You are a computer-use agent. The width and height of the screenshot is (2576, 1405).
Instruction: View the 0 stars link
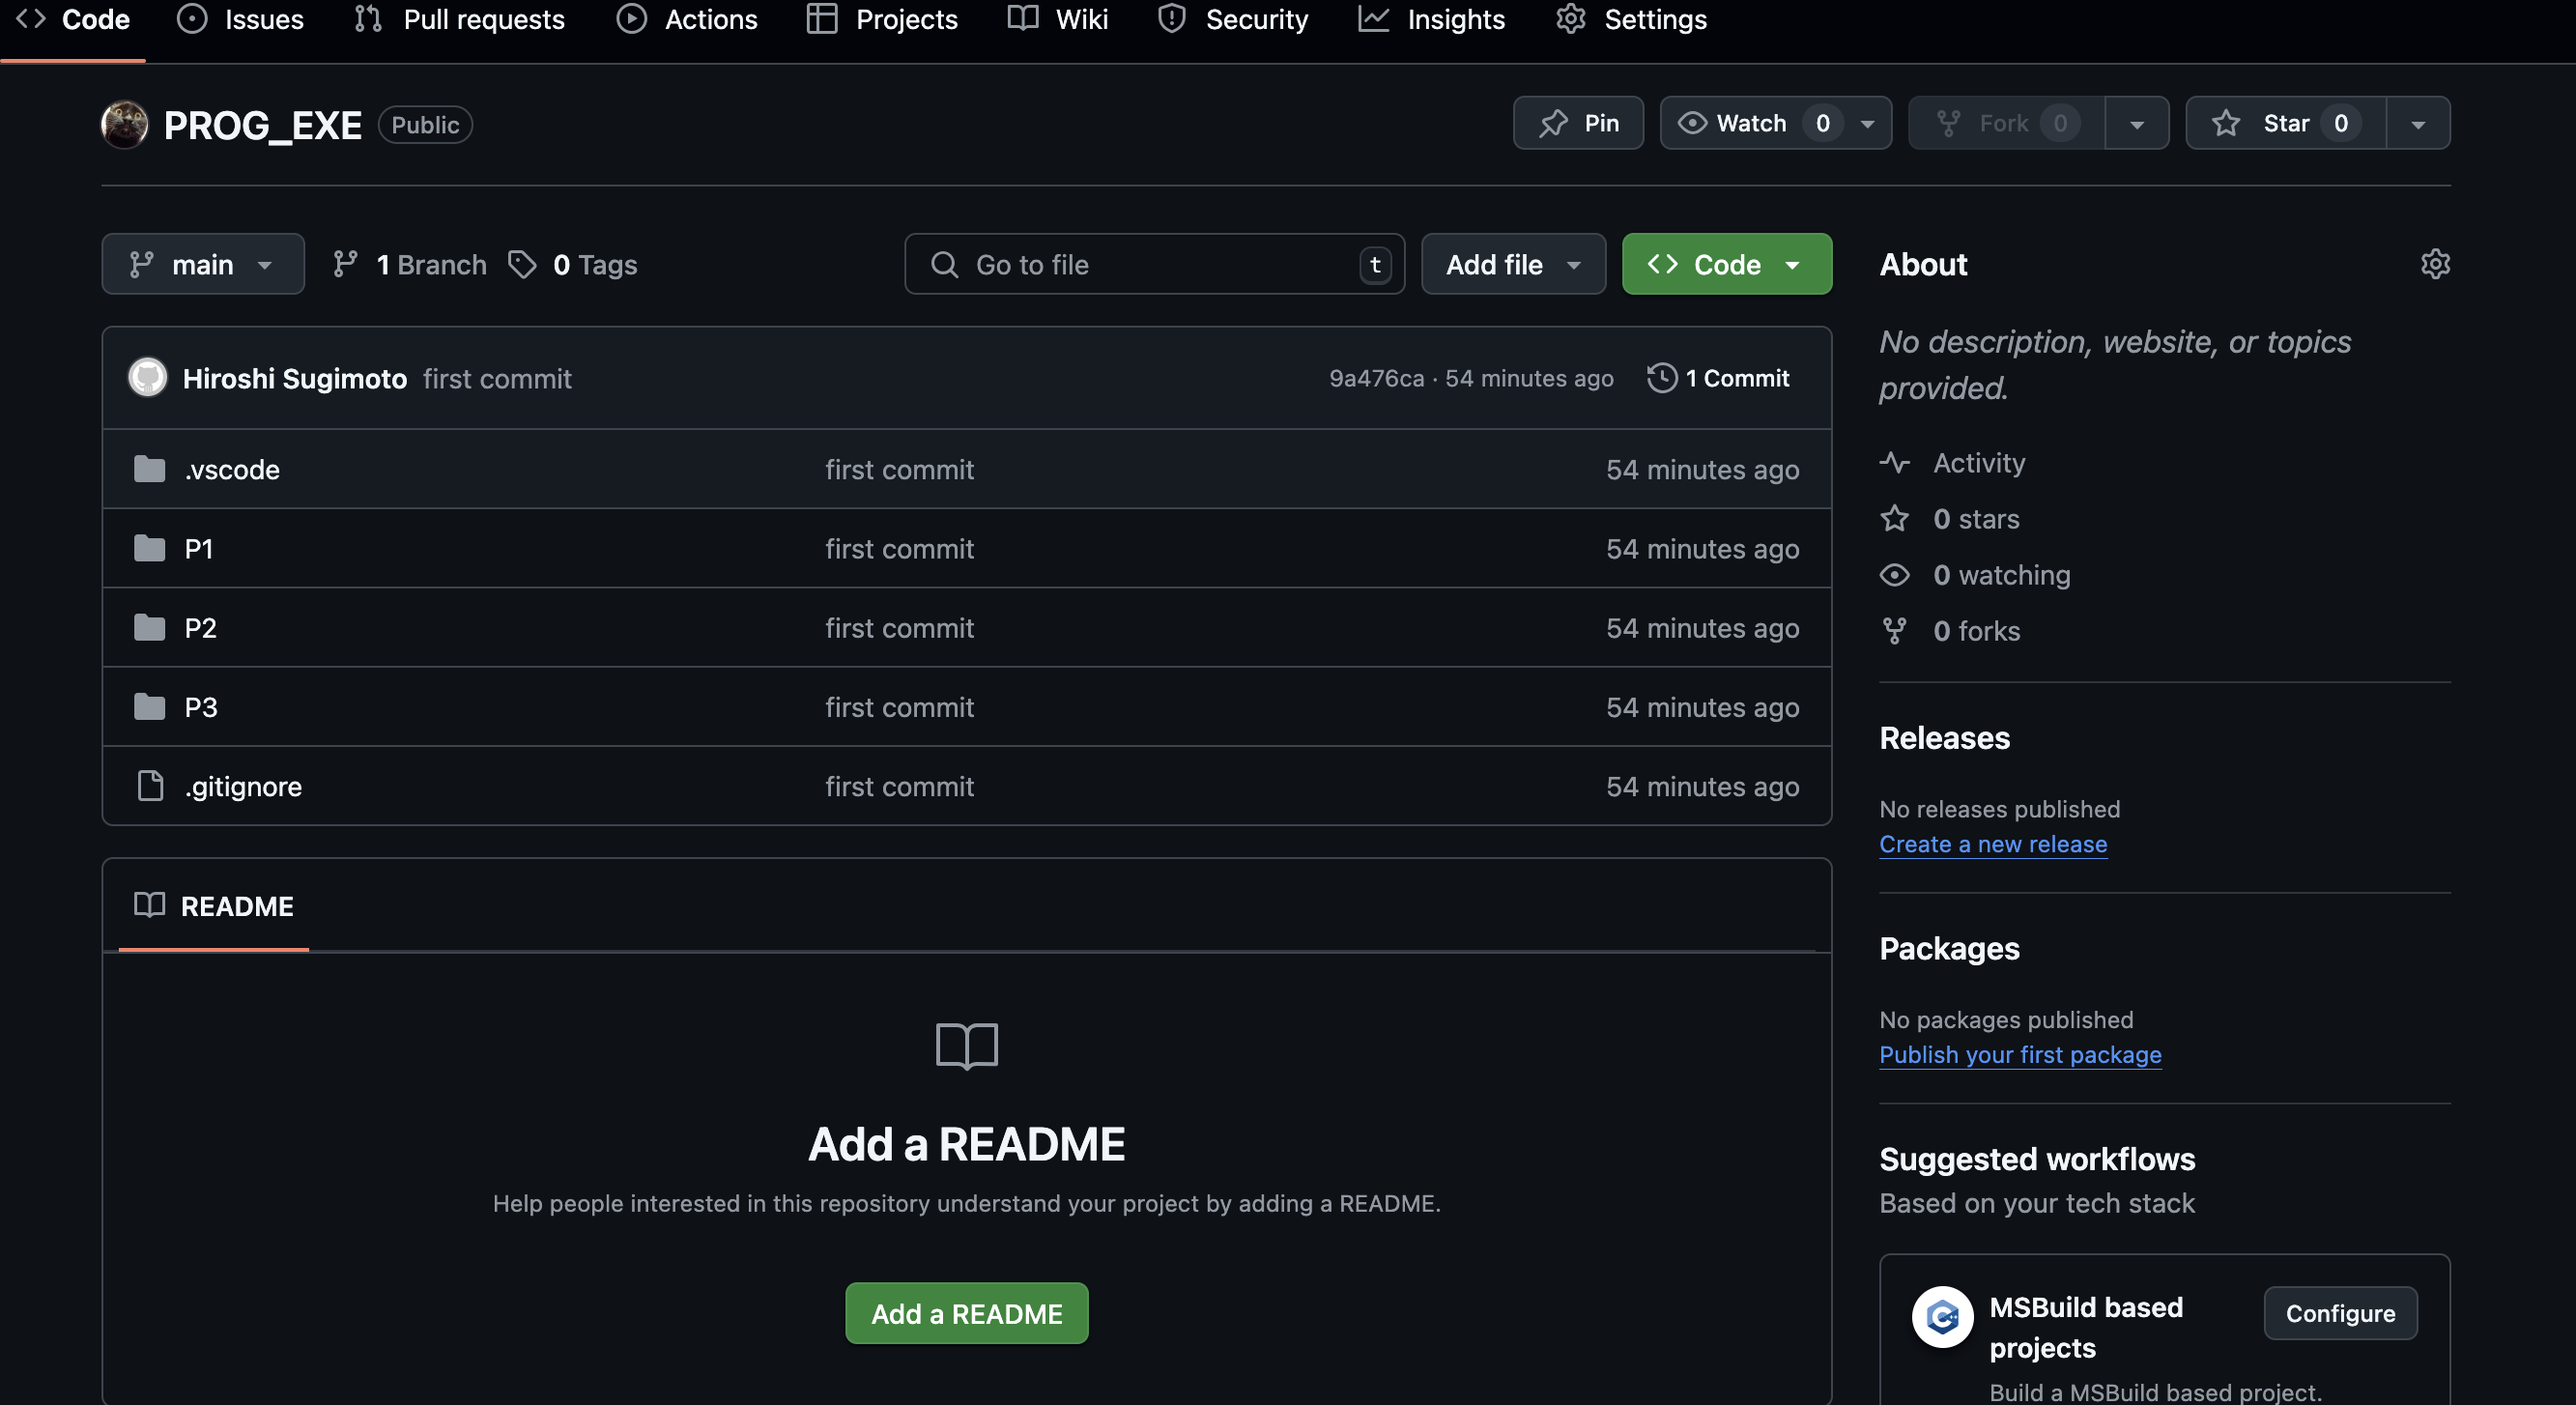[x=1949, y=518]
